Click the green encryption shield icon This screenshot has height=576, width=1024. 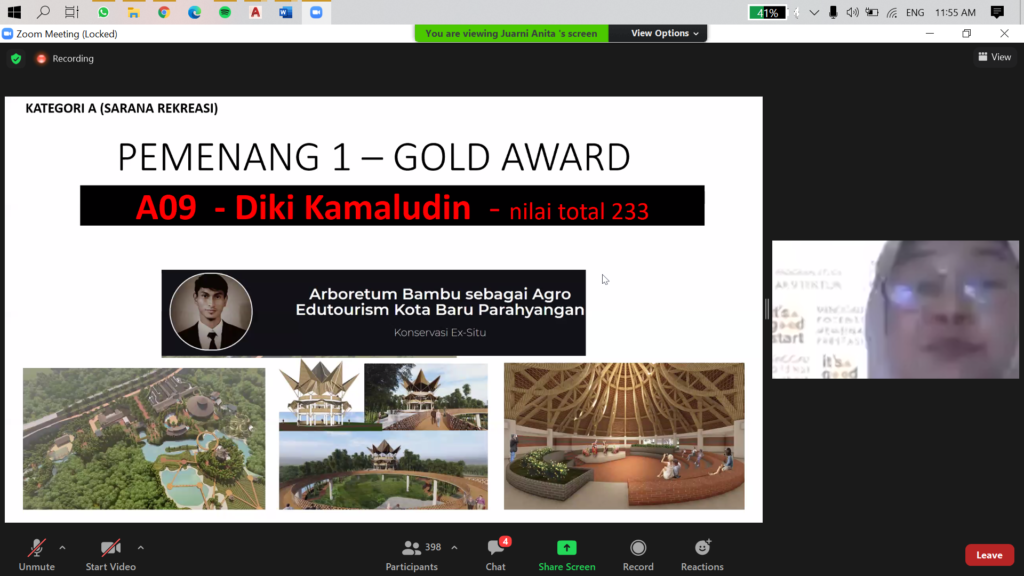16,59
